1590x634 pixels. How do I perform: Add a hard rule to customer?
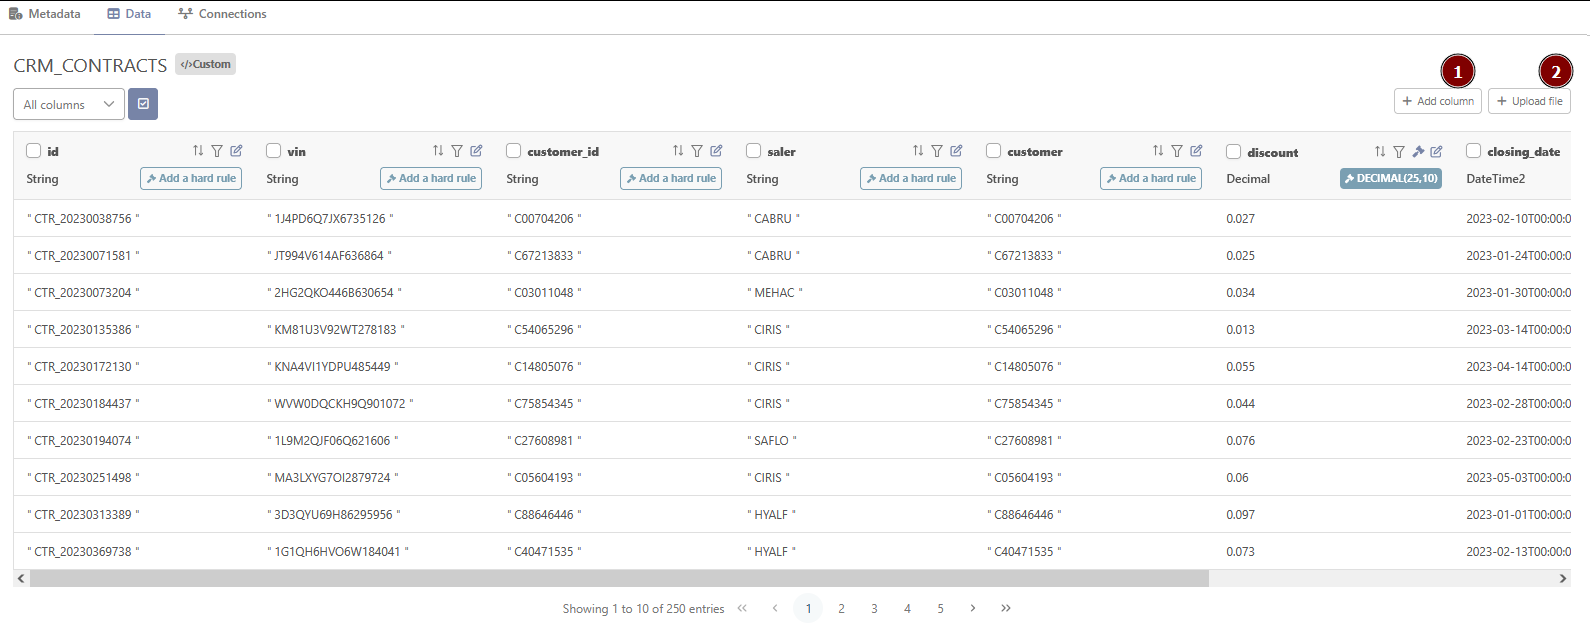click(x=1151, y=178)
